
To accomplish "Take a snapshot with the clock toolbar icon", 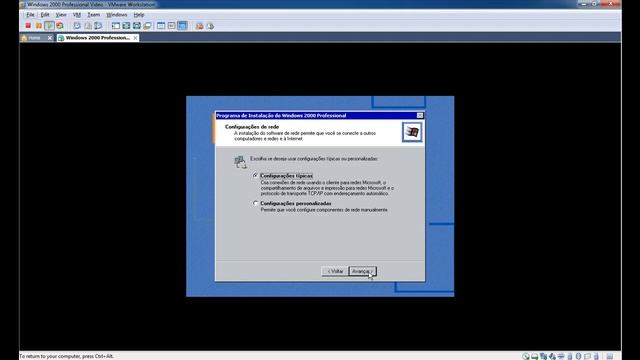I will tap(77, 26).
